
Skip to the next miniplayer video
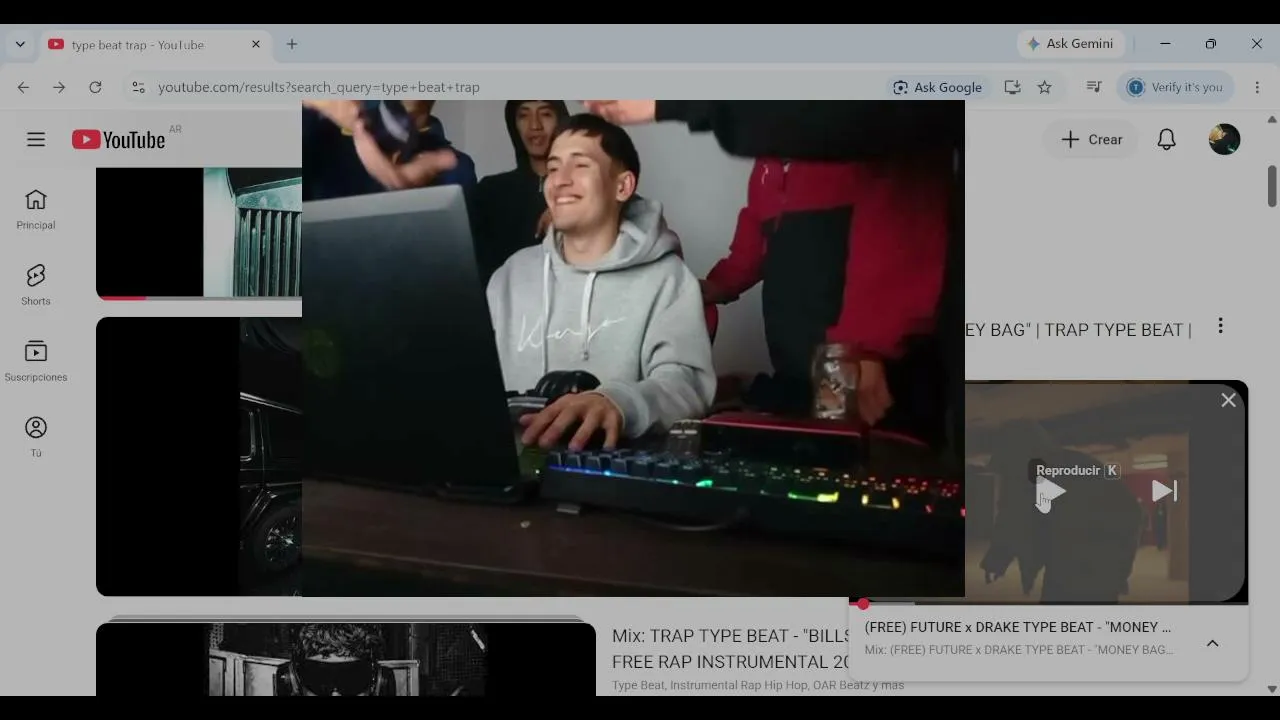[1164, 491]
